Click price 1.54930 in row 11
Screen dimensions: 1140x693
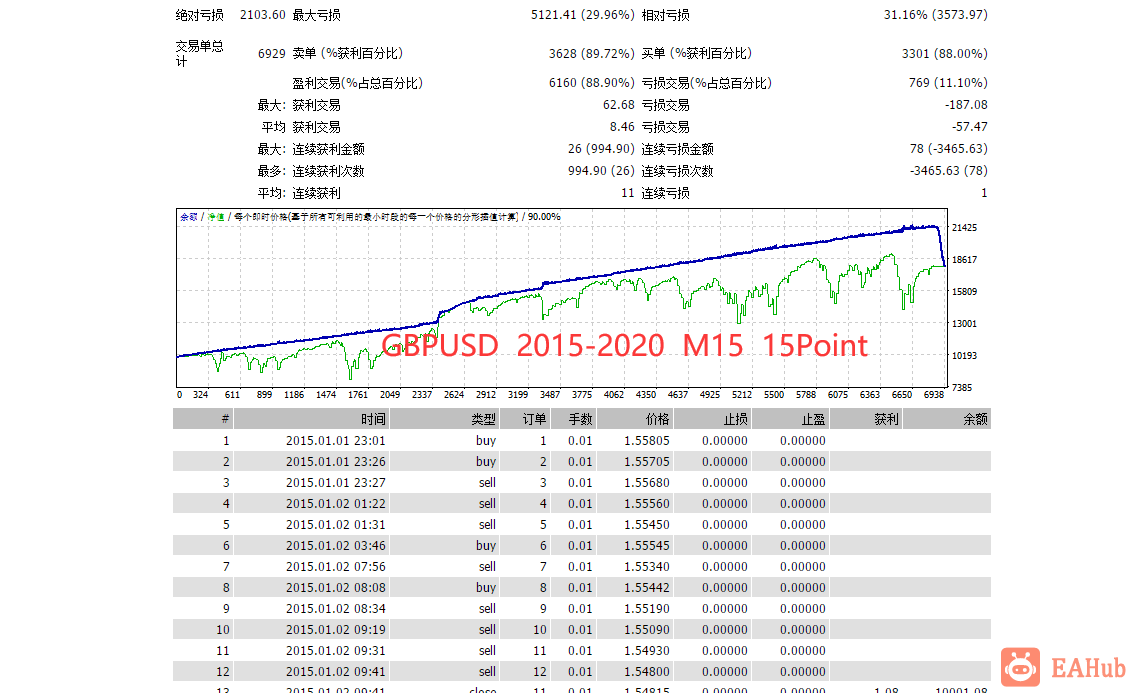[x=646, y=651]
